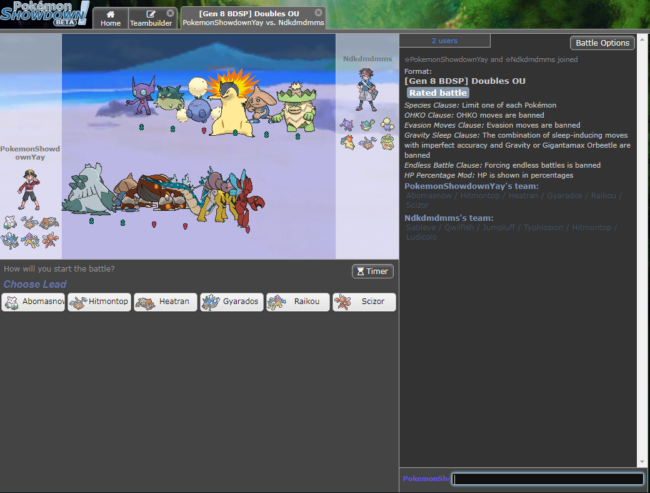Image resolution: width=650 pixels, height=493 pixels.
Task: Click into the battle chat input box
Action: coord(547,479)
